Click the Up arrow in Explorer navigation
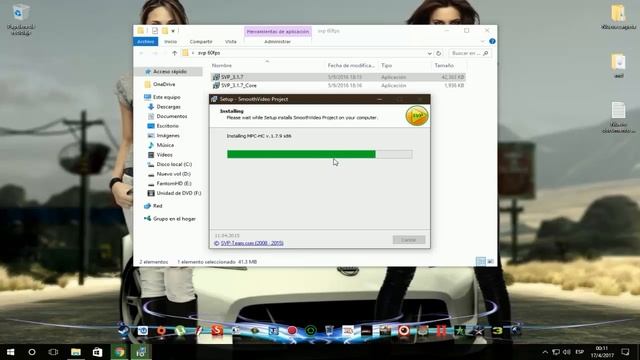Image resolution: width=640 pixels, height=360 pixels. point(174,53)
